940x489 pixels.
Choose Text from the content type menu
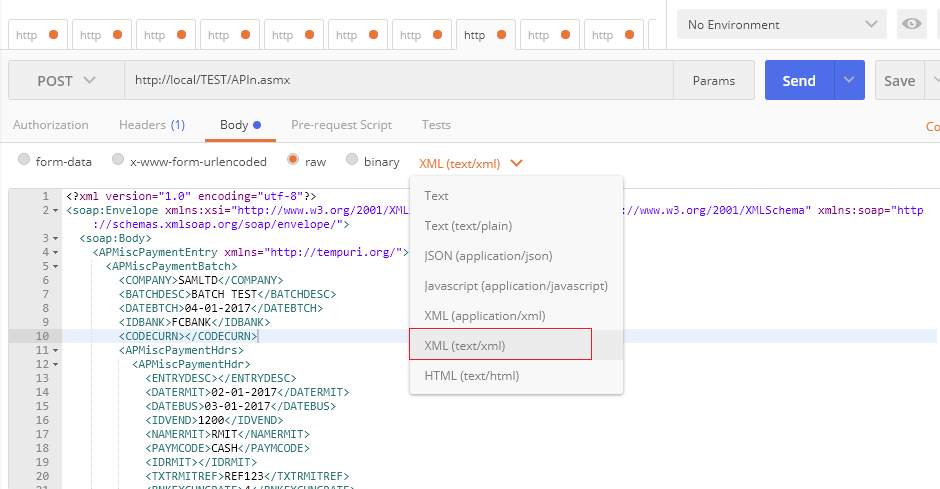tap(516, 195)
